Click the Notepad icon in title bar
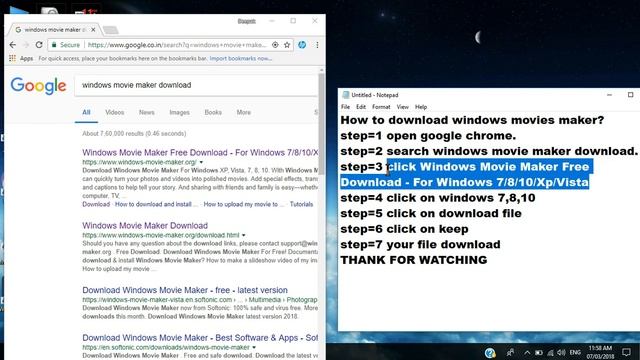Screen dimensions: 640x360 click(x=346, y=95)
